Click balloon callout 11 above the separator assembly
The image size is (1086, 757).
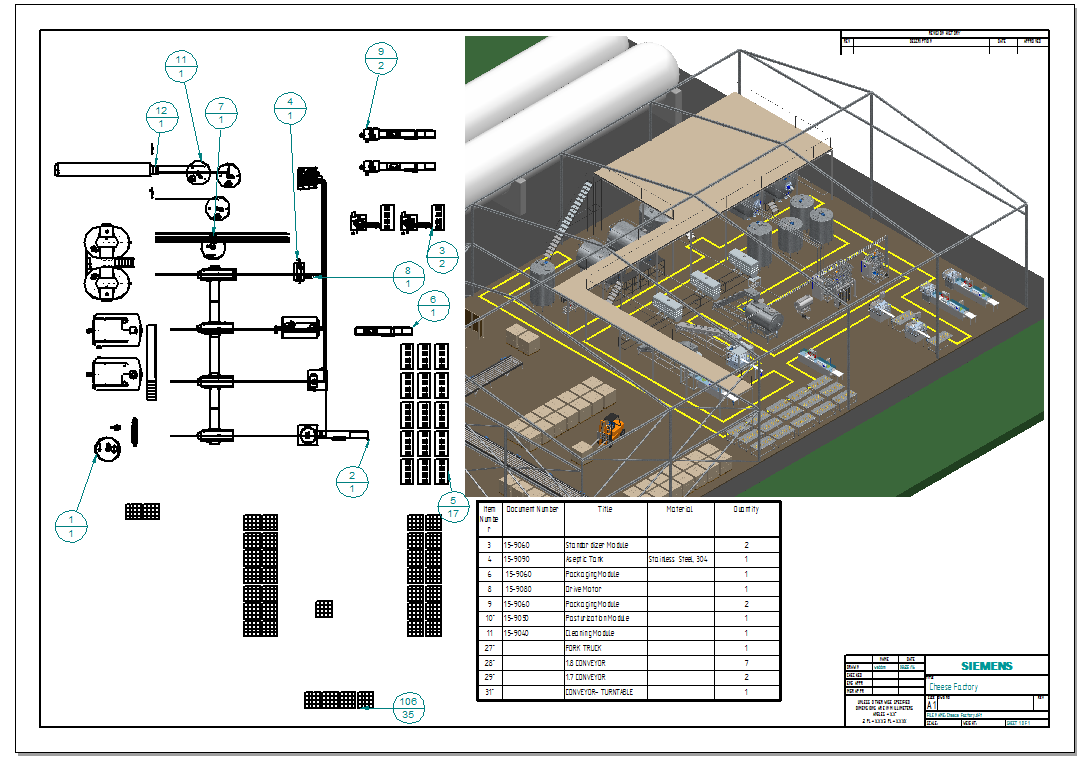tap(180, 67)
